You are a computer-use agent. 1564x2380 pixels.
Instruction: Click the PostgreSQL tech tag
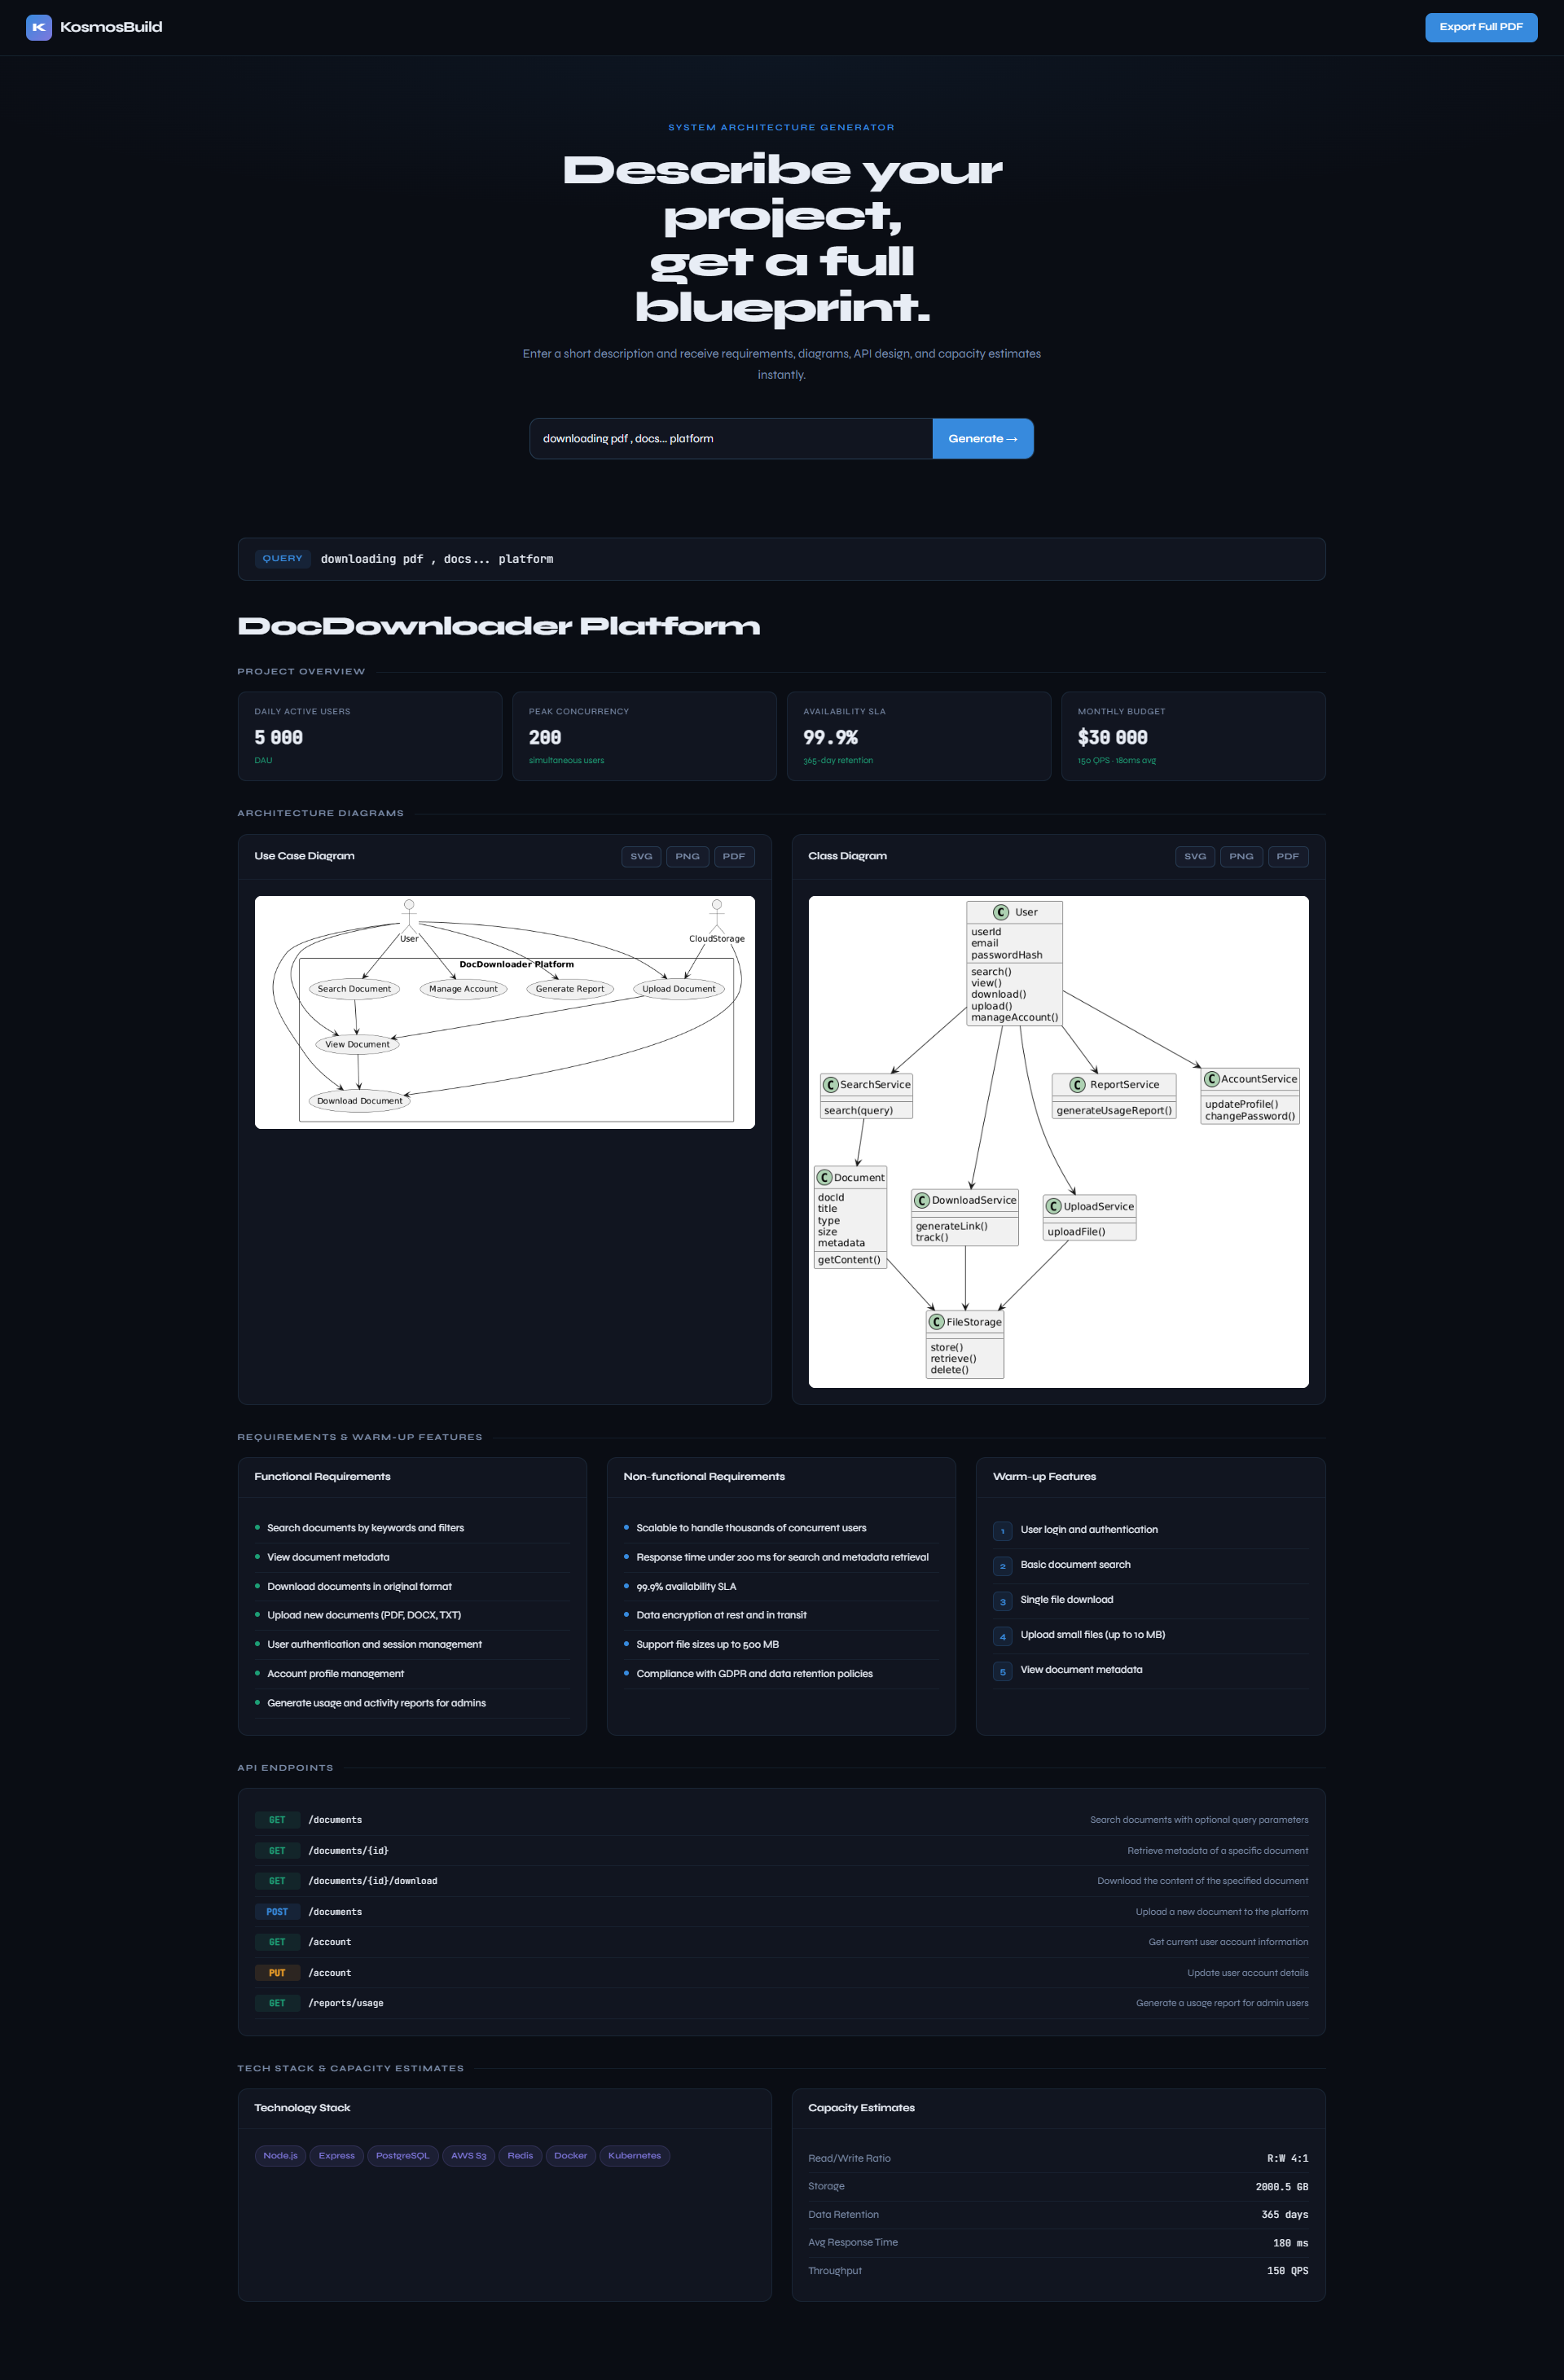(403, 2155)
